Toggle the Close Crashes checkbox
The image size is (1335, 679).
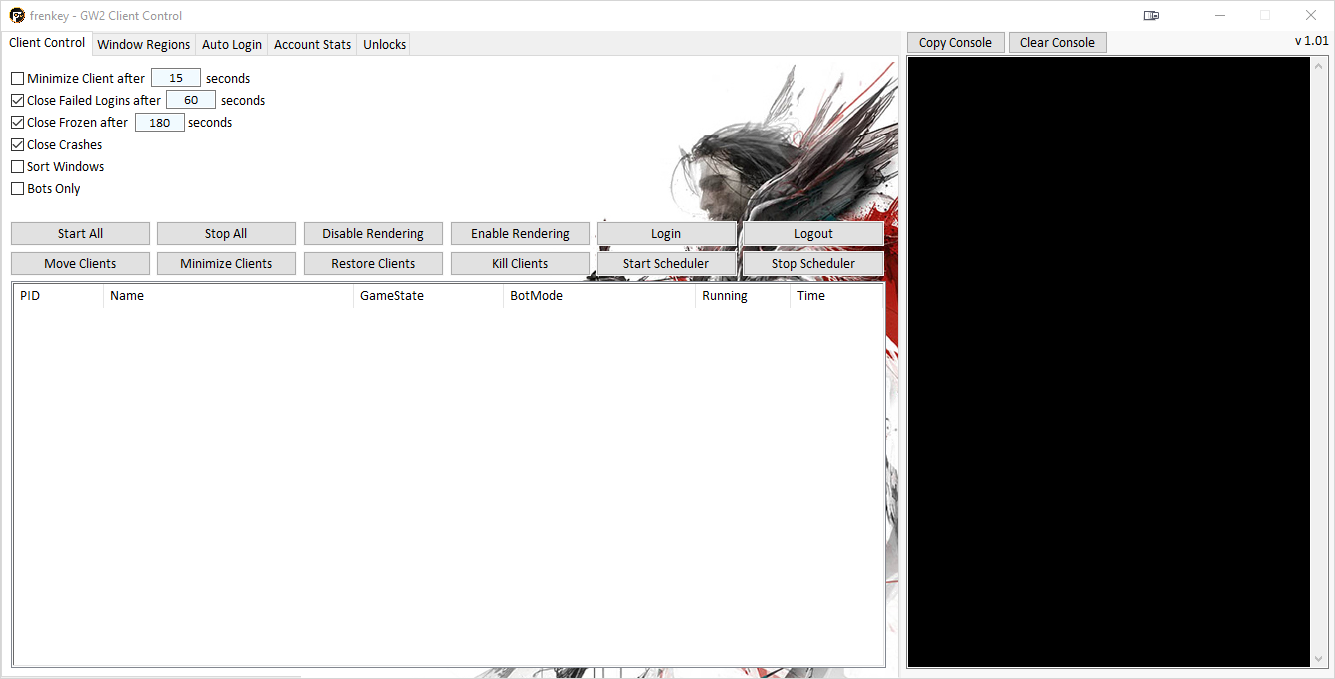[18, 145]
